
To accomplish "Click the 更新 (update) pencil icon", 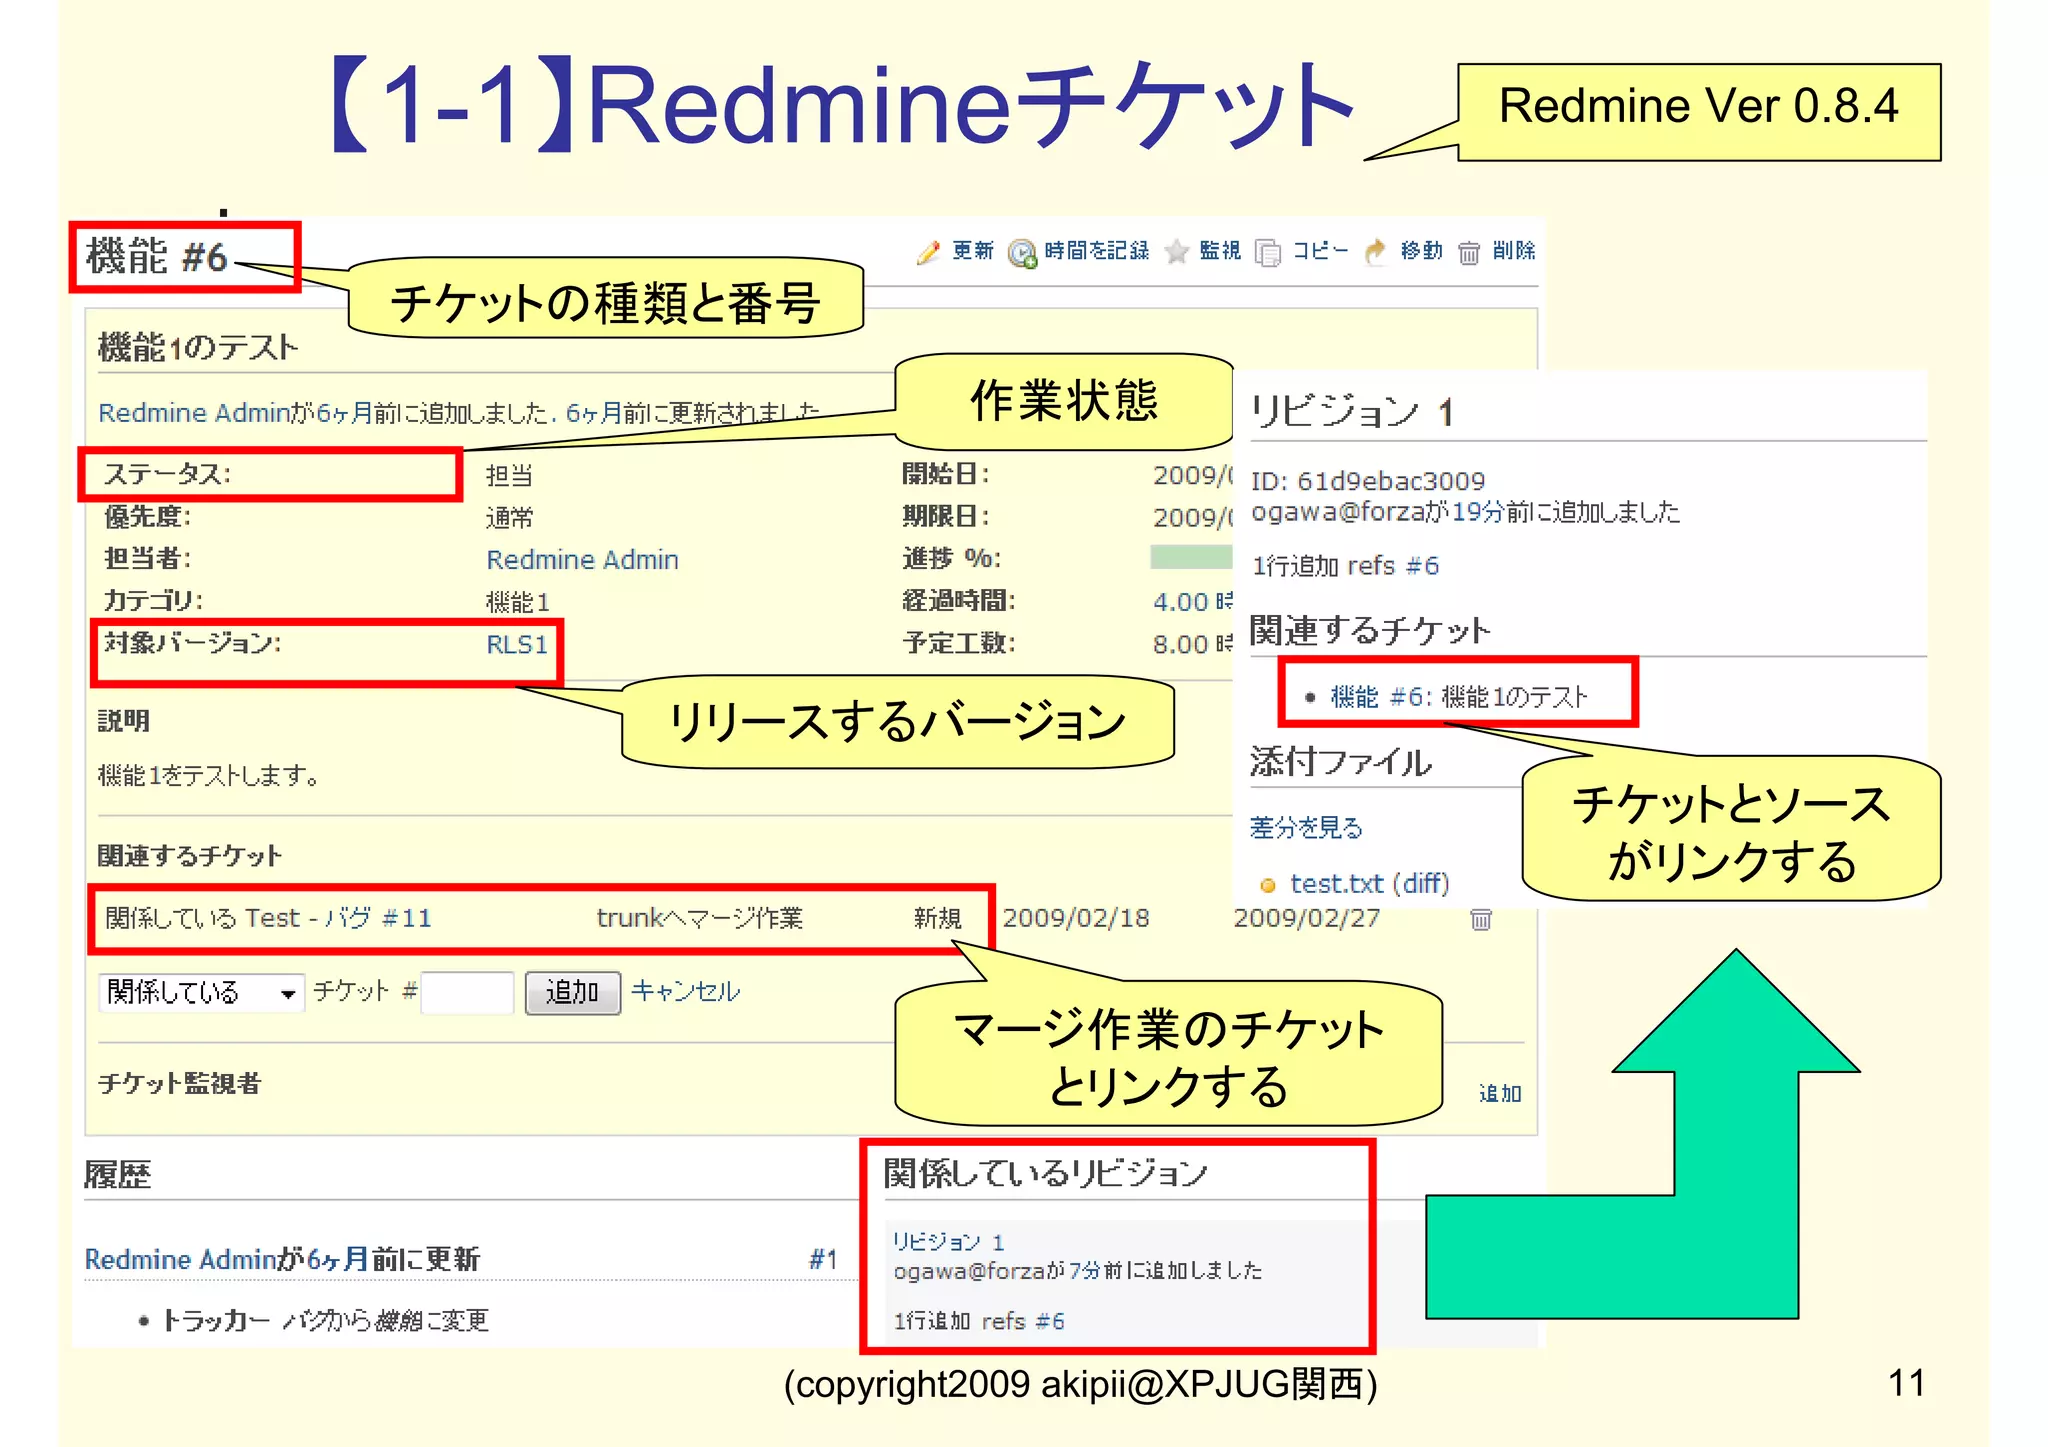I will coord(928,252).
